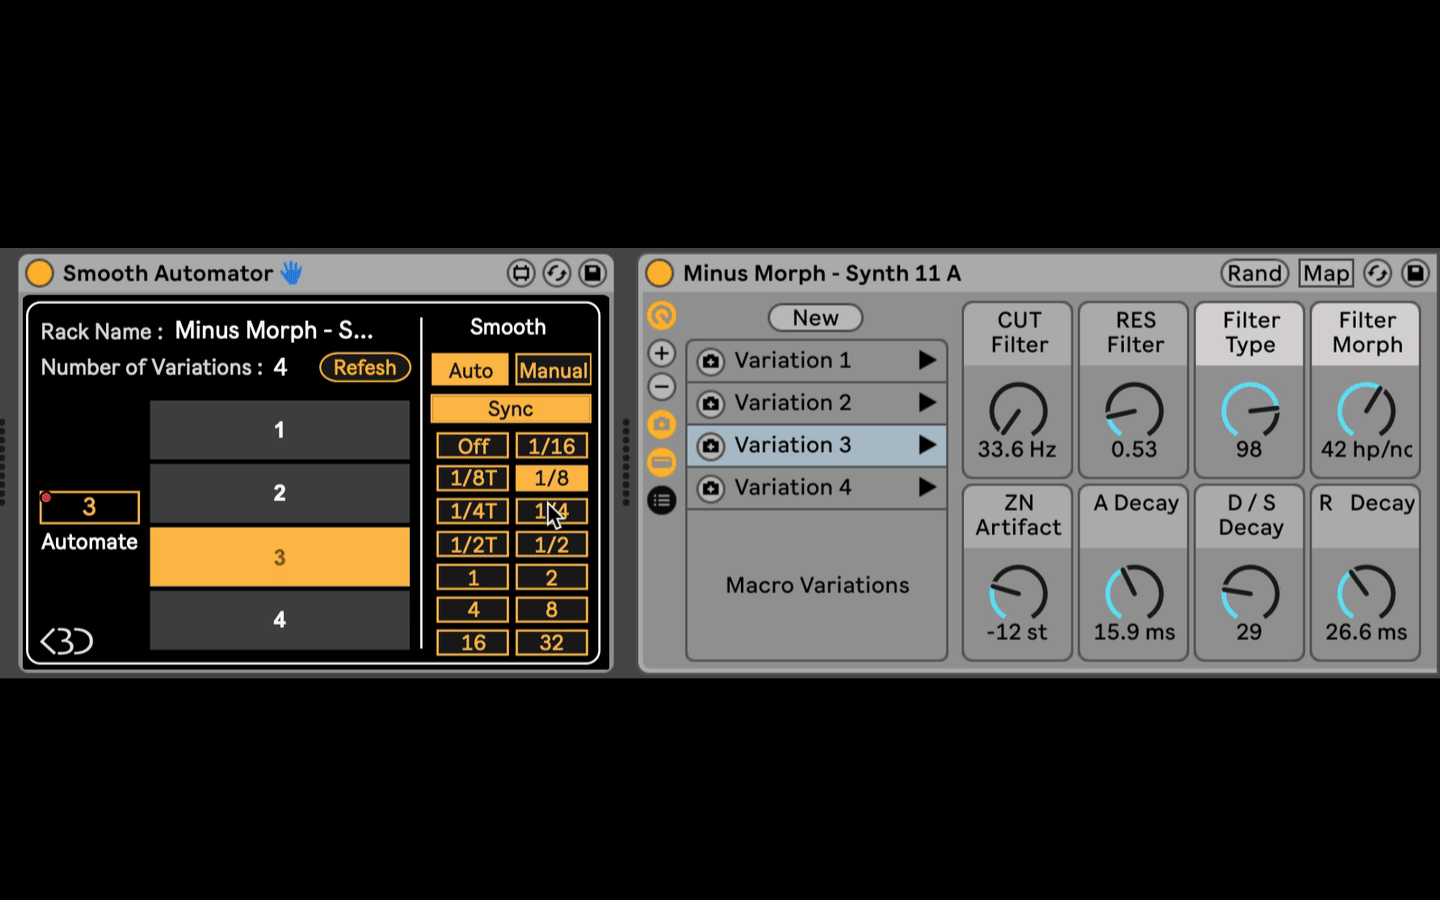Launch Variation 4 with its play arrow
Viewport: 1440px width, 900px height.
[x=927, y=487]
